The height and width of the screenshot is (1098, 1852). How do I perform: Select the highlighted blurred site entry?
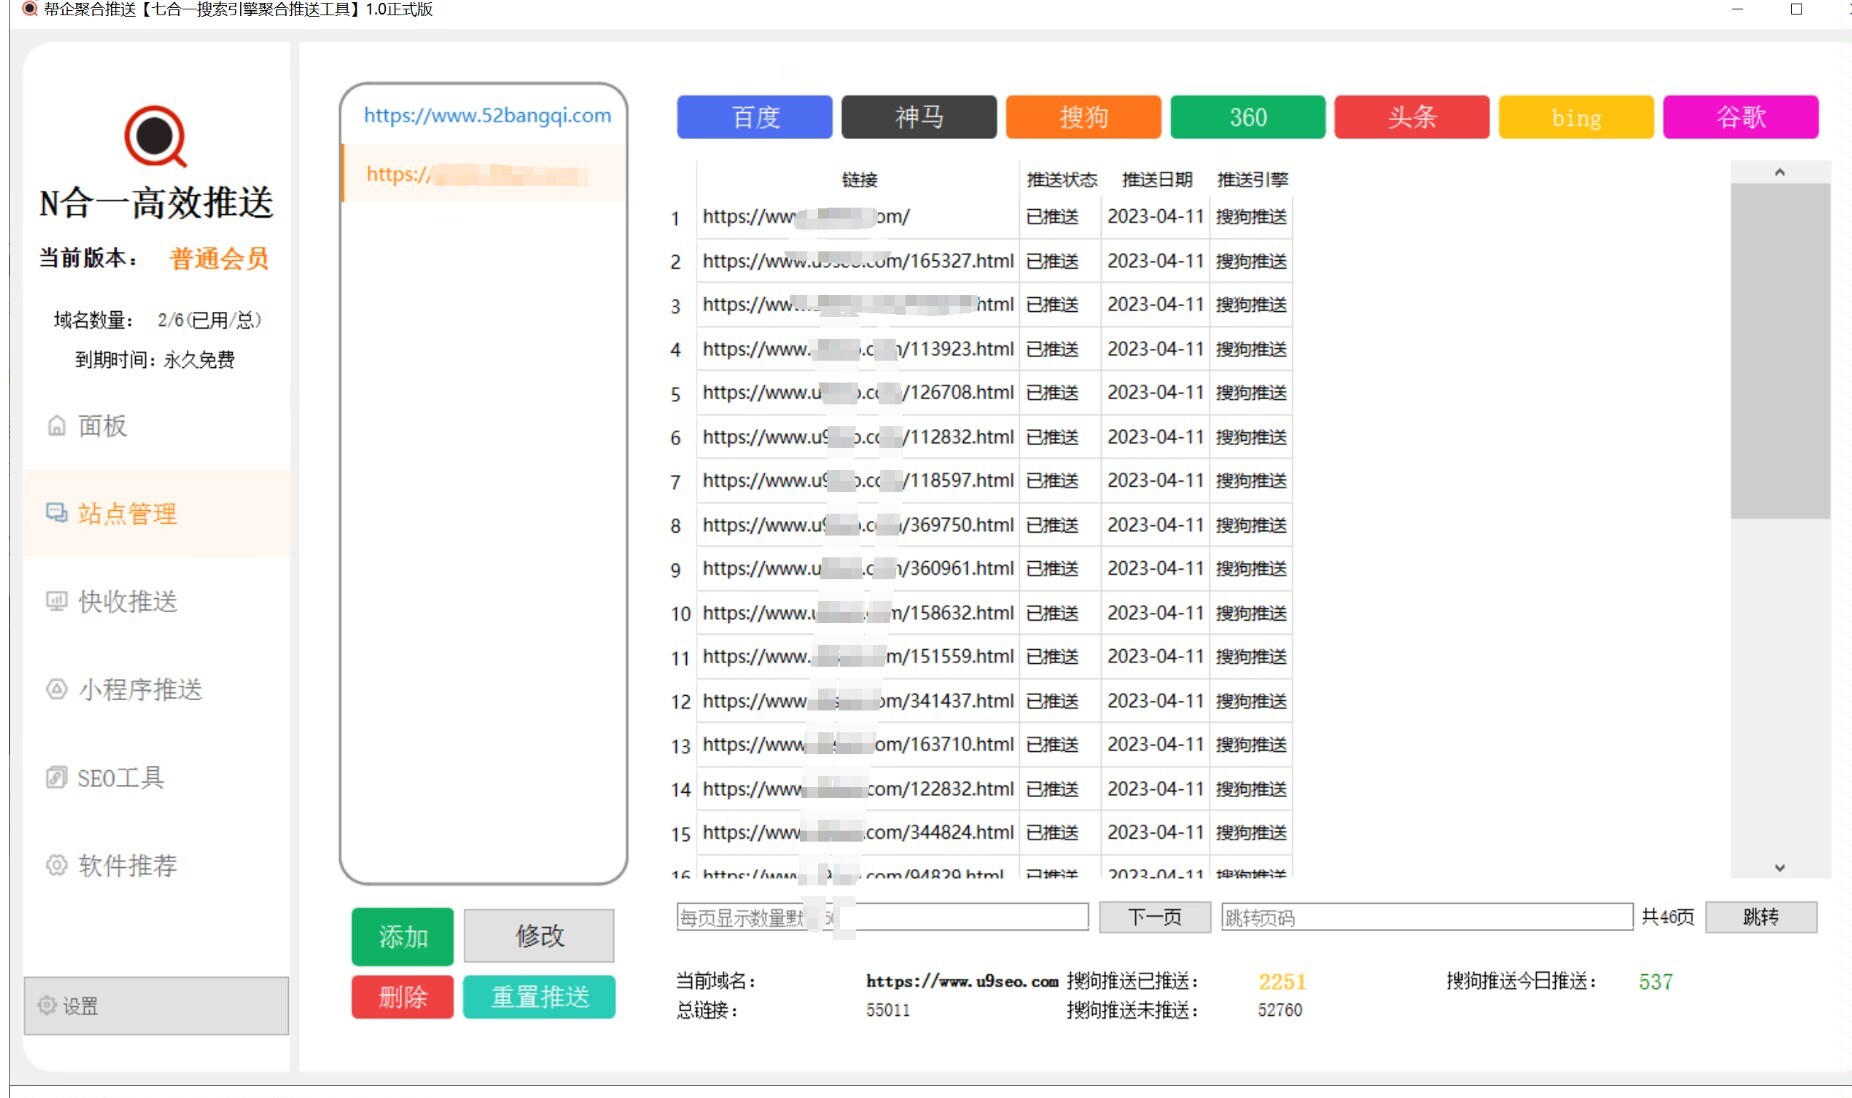(x=484, y=174)
